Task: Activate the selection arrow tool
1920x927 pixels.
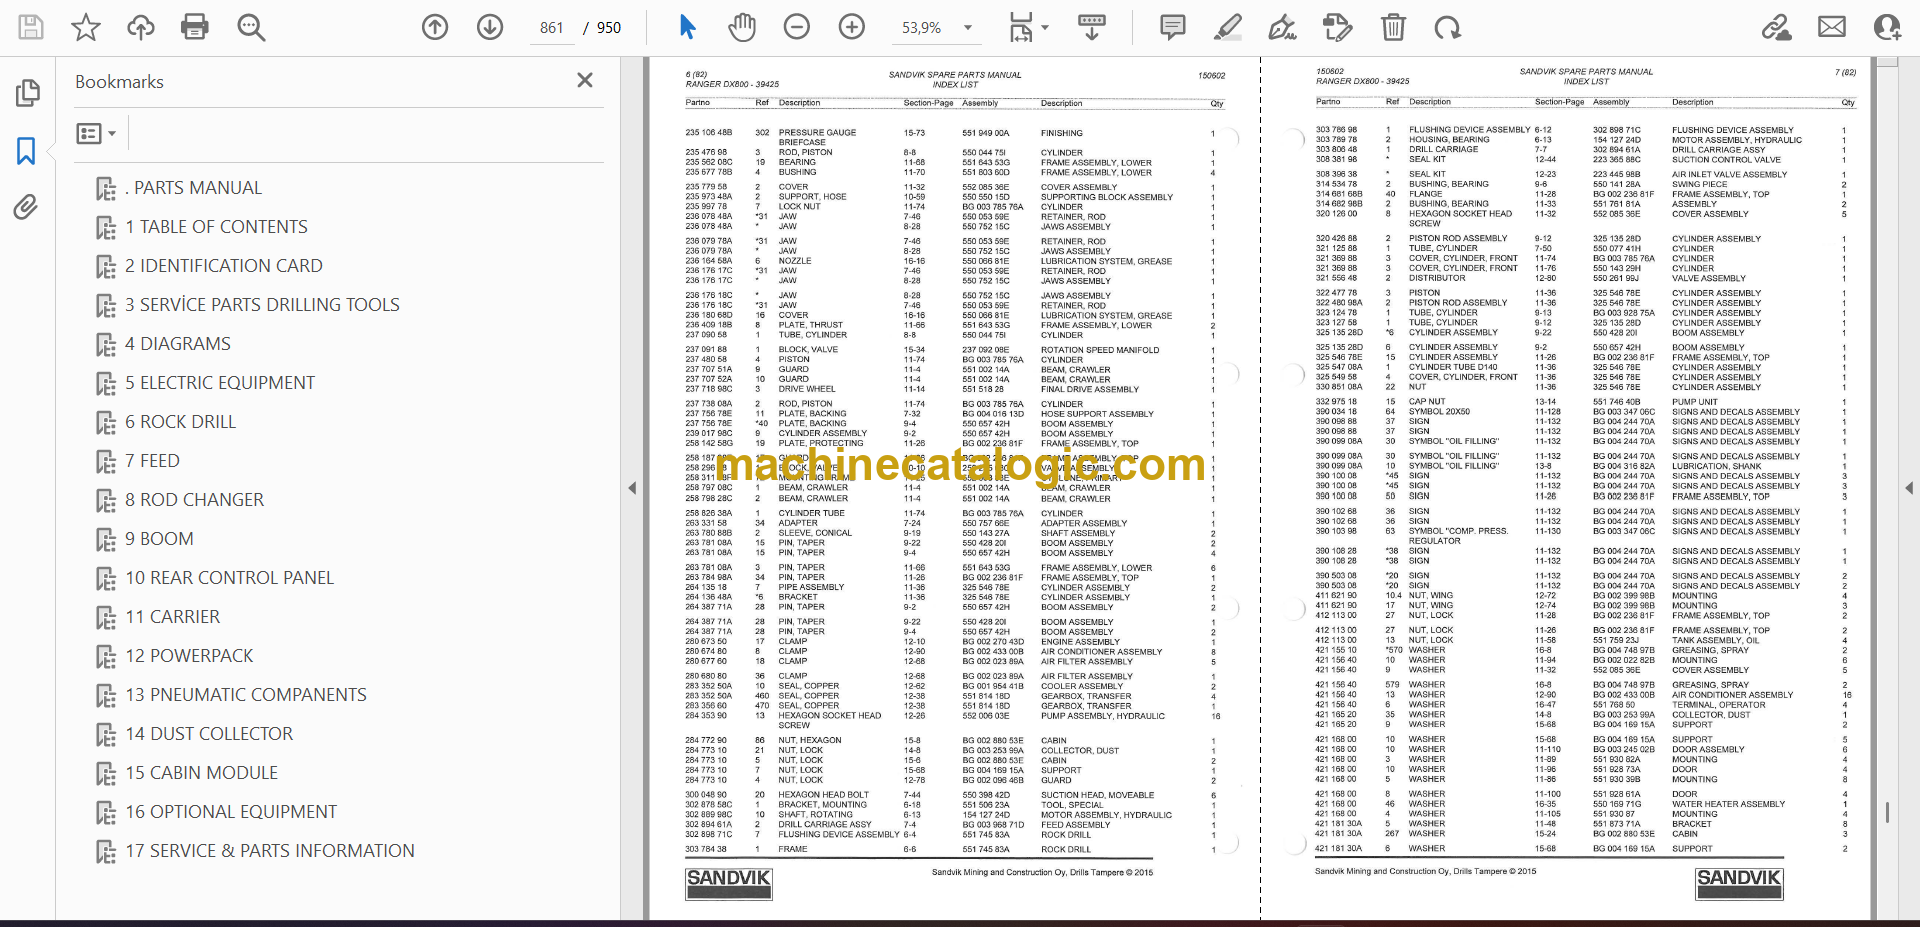Action: tap(687, 27)
